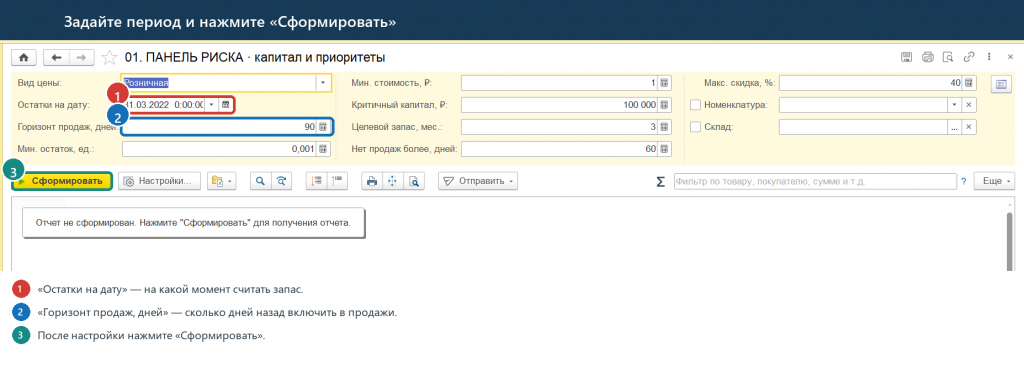
Task: Click the Критичный капитал value field
Action: click(x=559, y=104)
